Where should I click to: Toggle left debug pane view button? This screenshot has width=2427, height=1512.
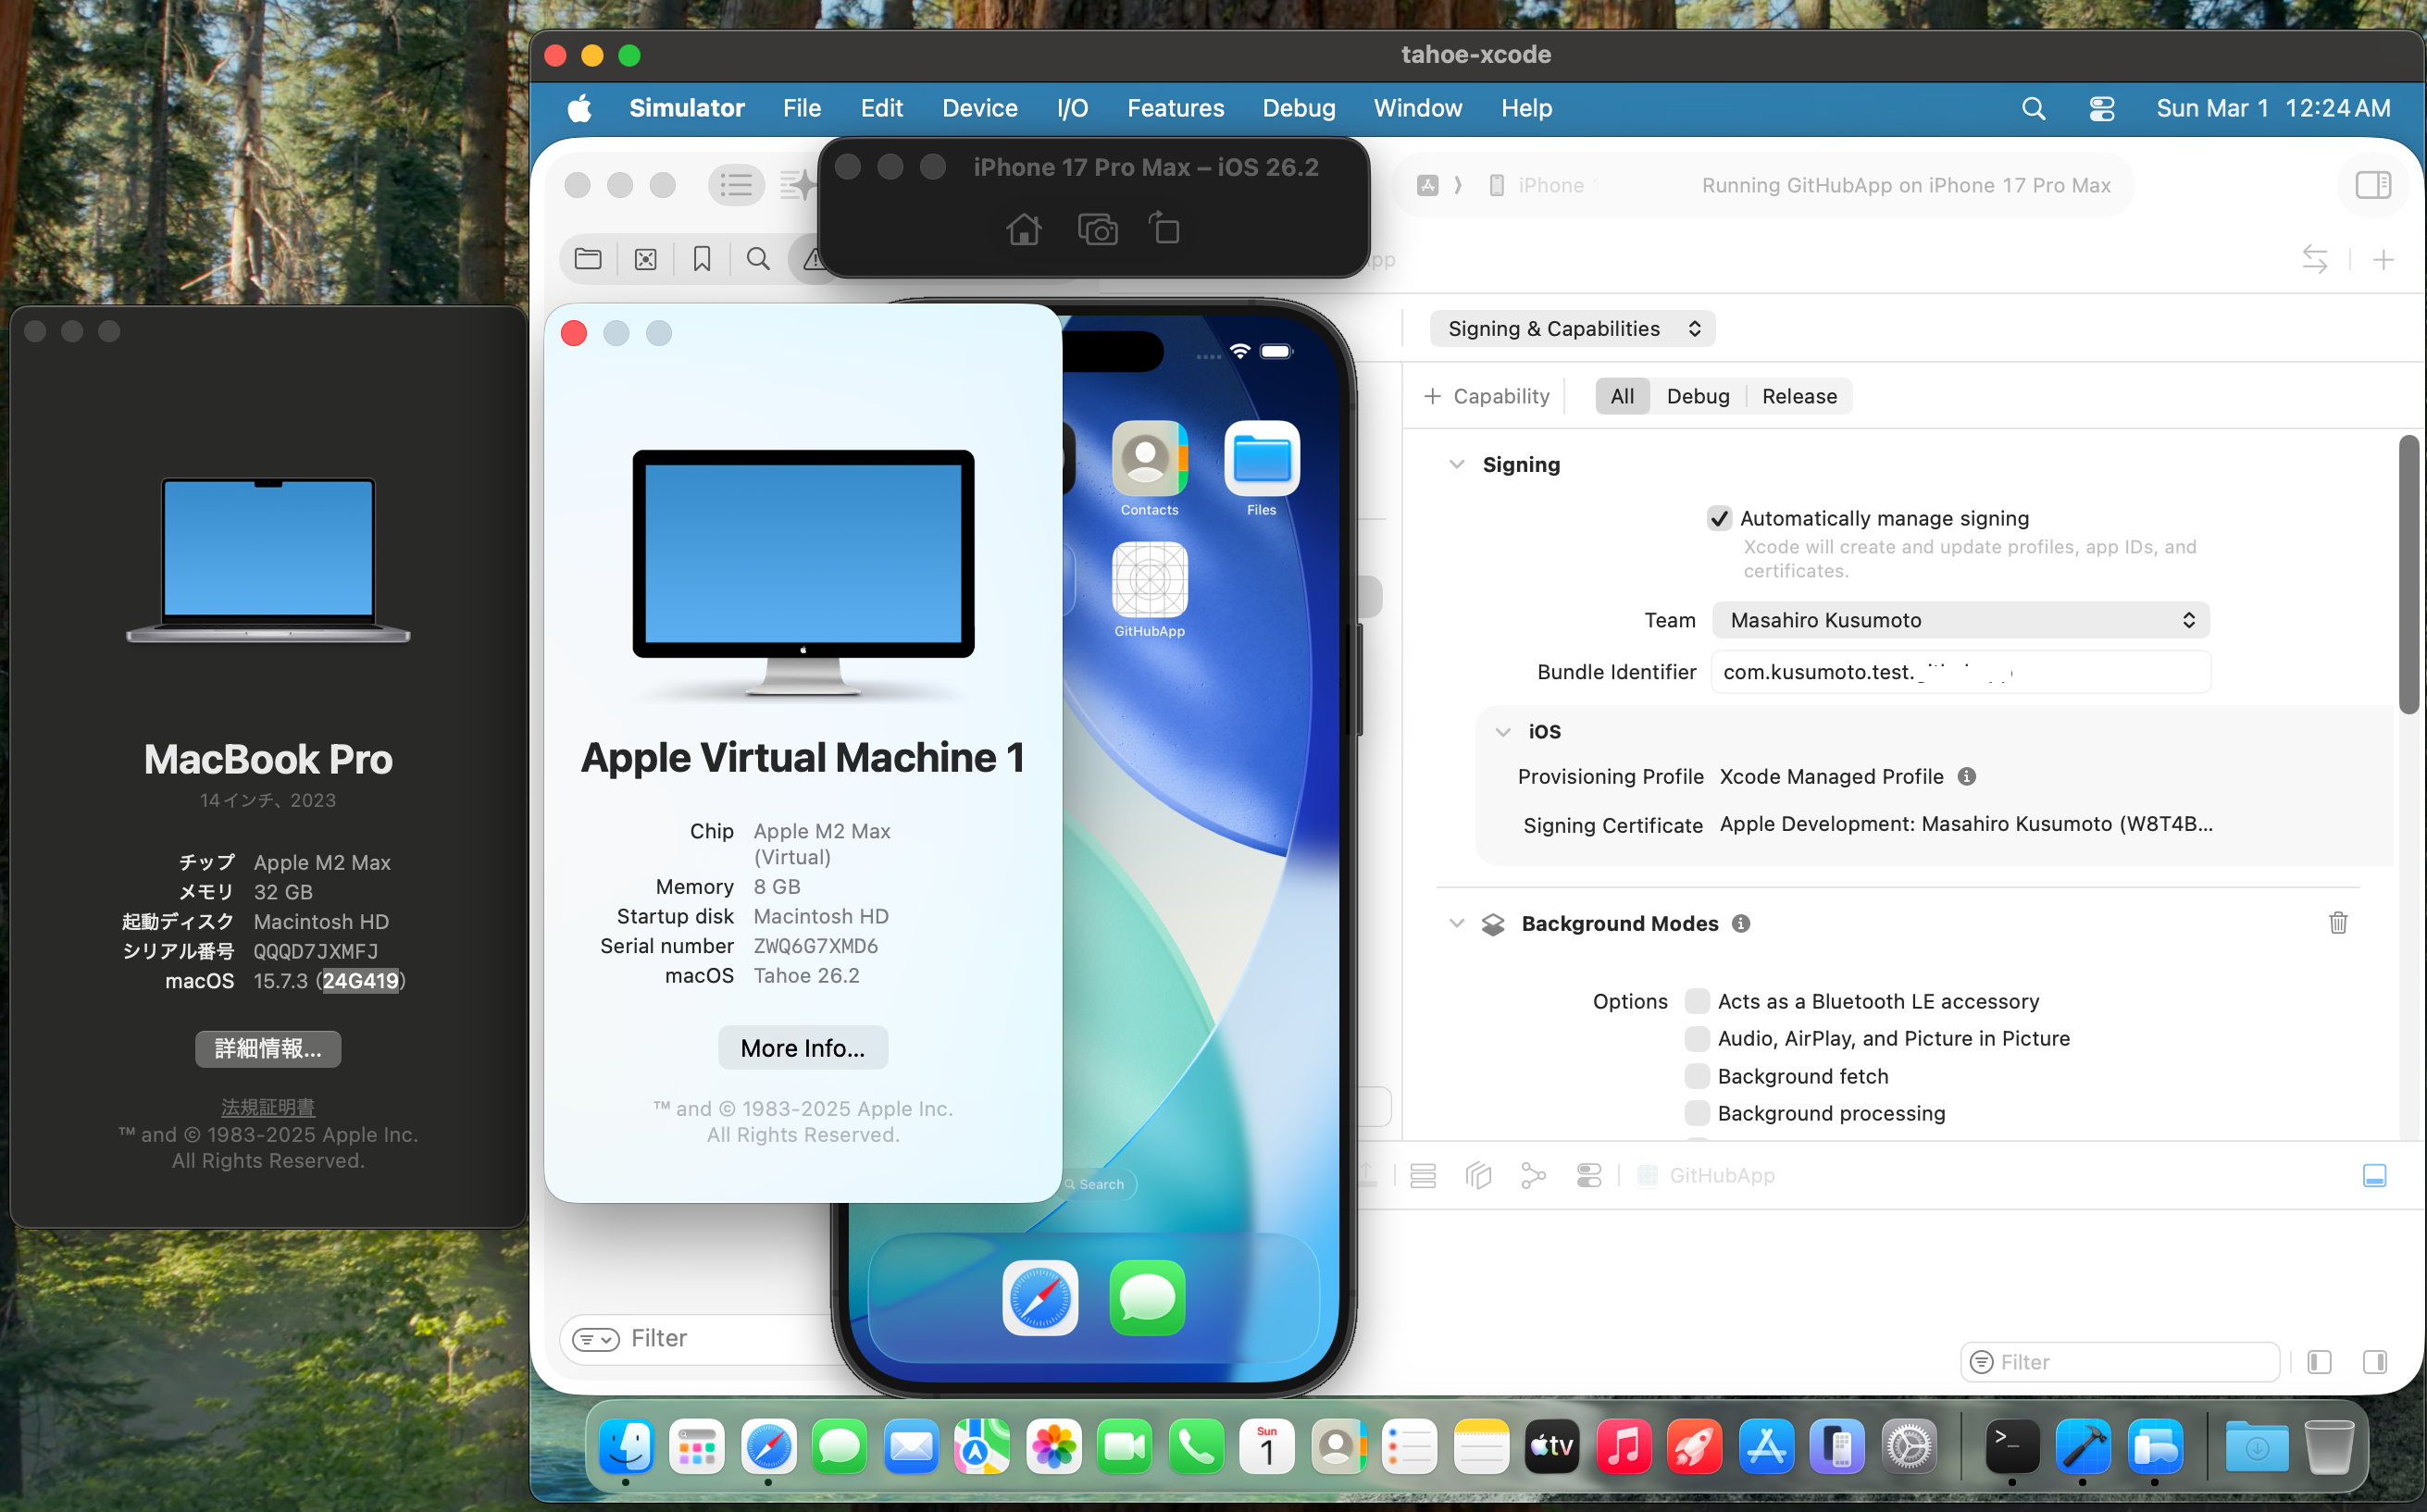2319,1362
